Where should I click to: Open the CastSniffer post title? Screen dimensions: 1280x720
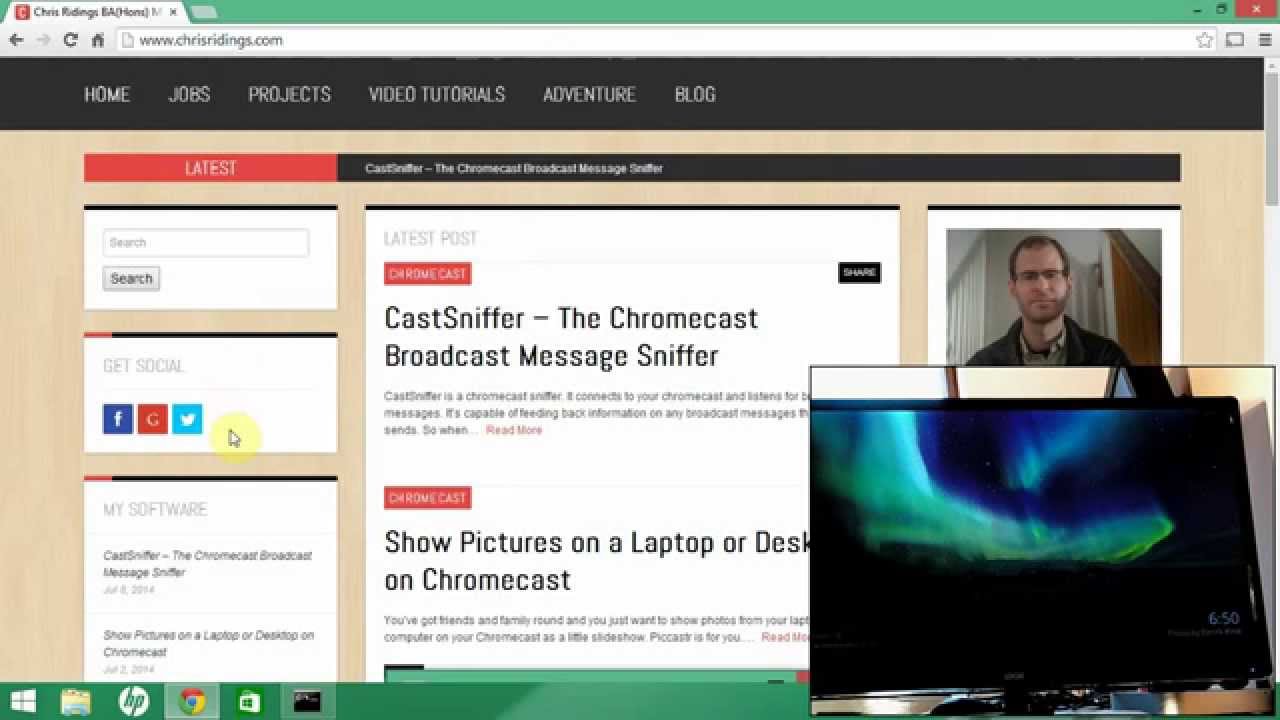pyautogui.click(x=571, y=336)
